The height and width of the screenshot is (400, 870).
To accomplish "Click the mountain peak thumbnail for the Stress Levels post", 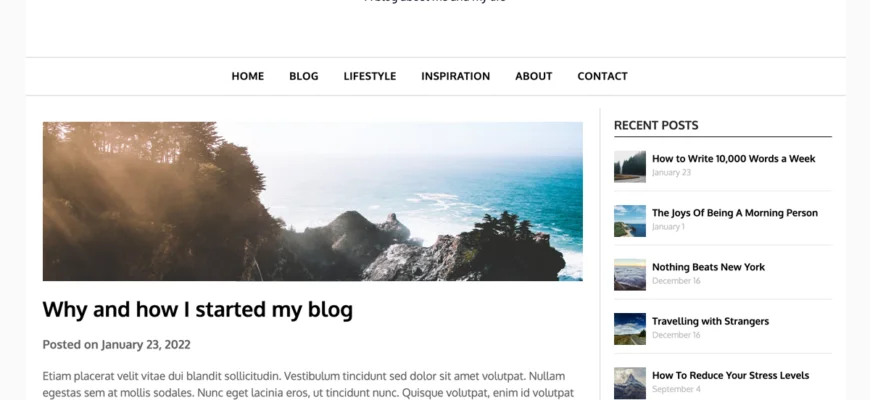I will tap(630, 383).
